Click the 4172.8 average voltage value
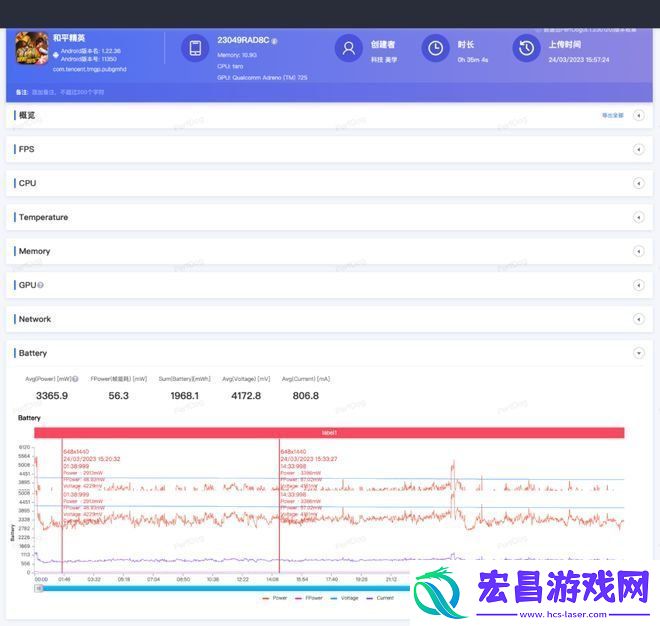 pyautogui.click(x=246, y=396)
